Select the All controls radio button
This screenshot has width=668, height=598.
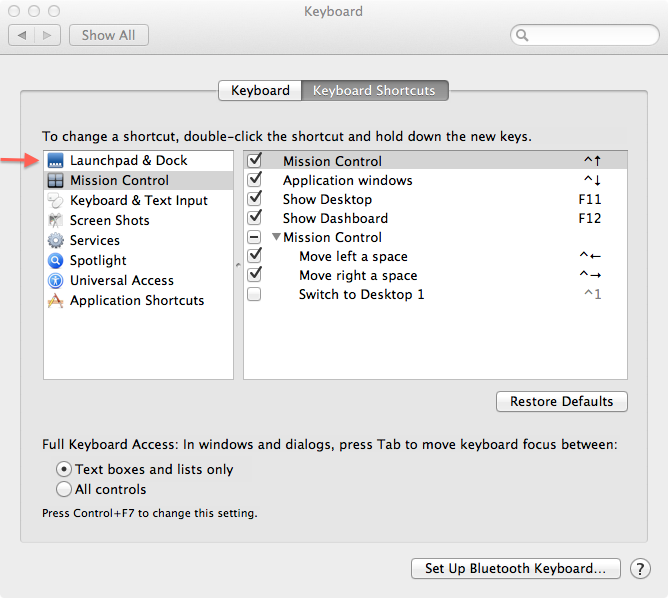coord(64,490)
